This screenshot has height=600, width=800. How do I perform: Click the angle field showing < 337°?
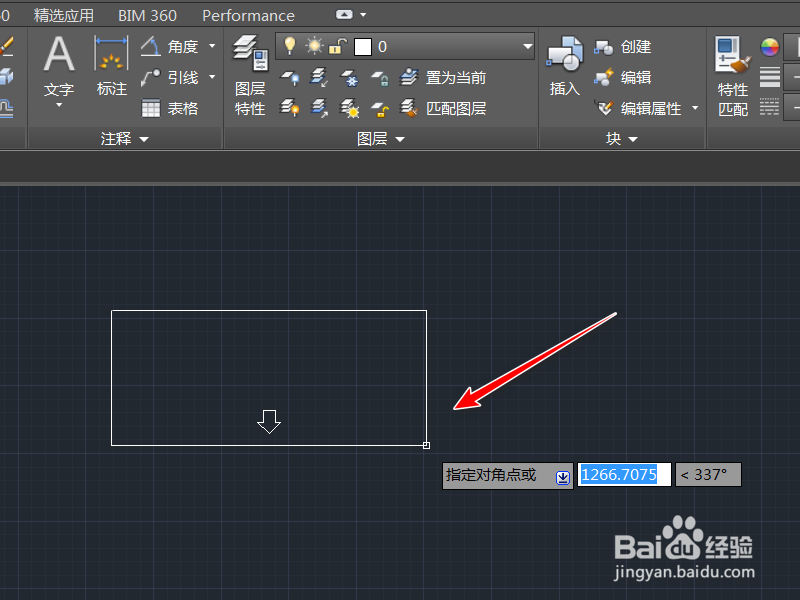(708, 475)
